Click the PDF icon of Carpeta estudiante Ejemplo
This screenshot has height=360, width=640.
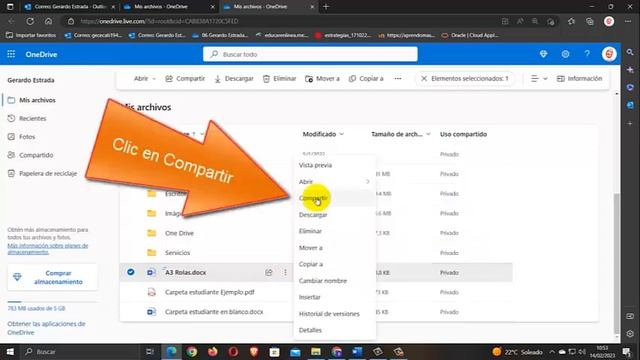[151, 292]
